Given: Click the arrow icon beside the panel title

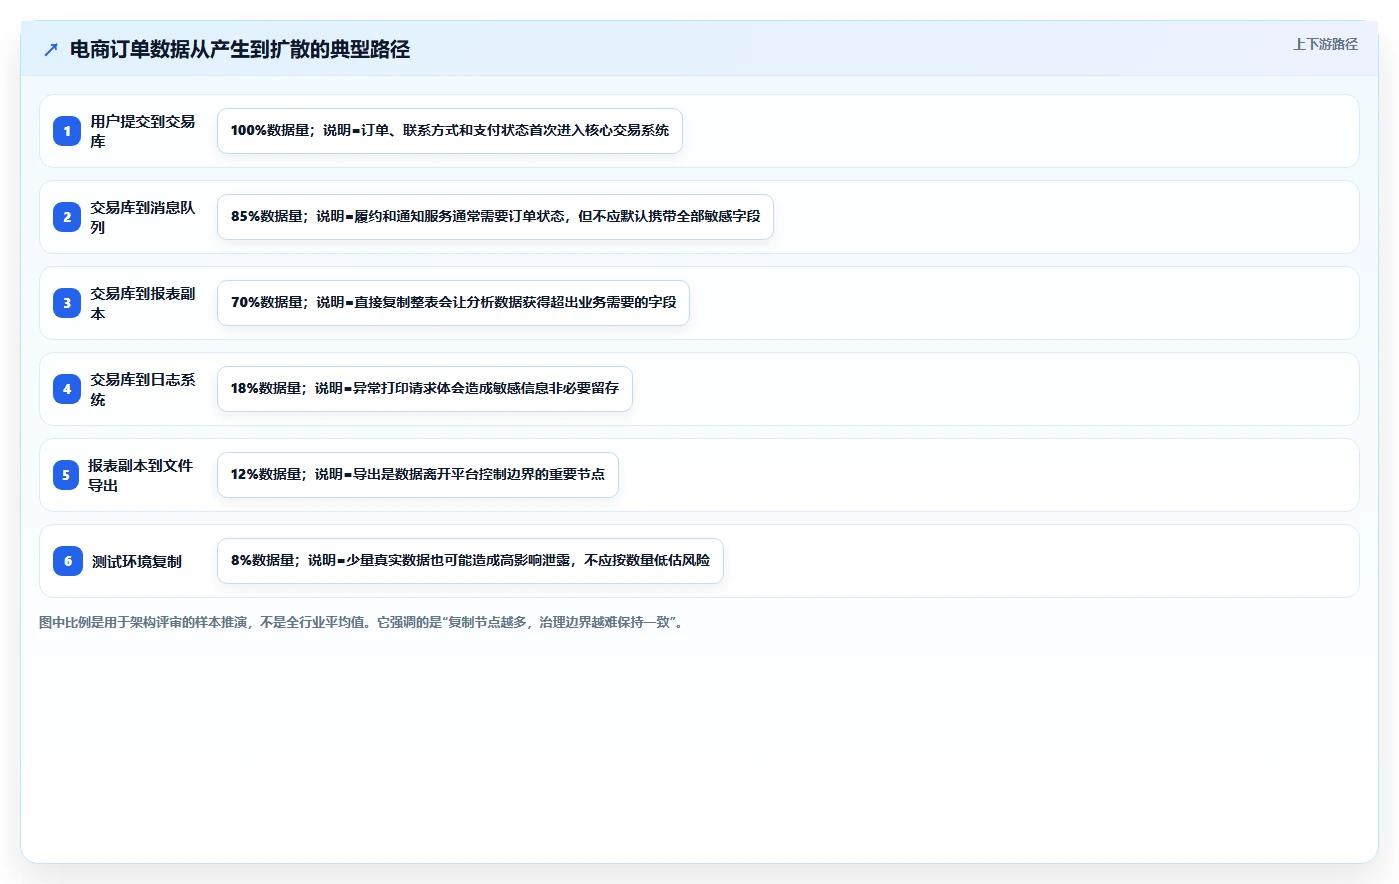Looking at the screenshot, I should point(51,49).
